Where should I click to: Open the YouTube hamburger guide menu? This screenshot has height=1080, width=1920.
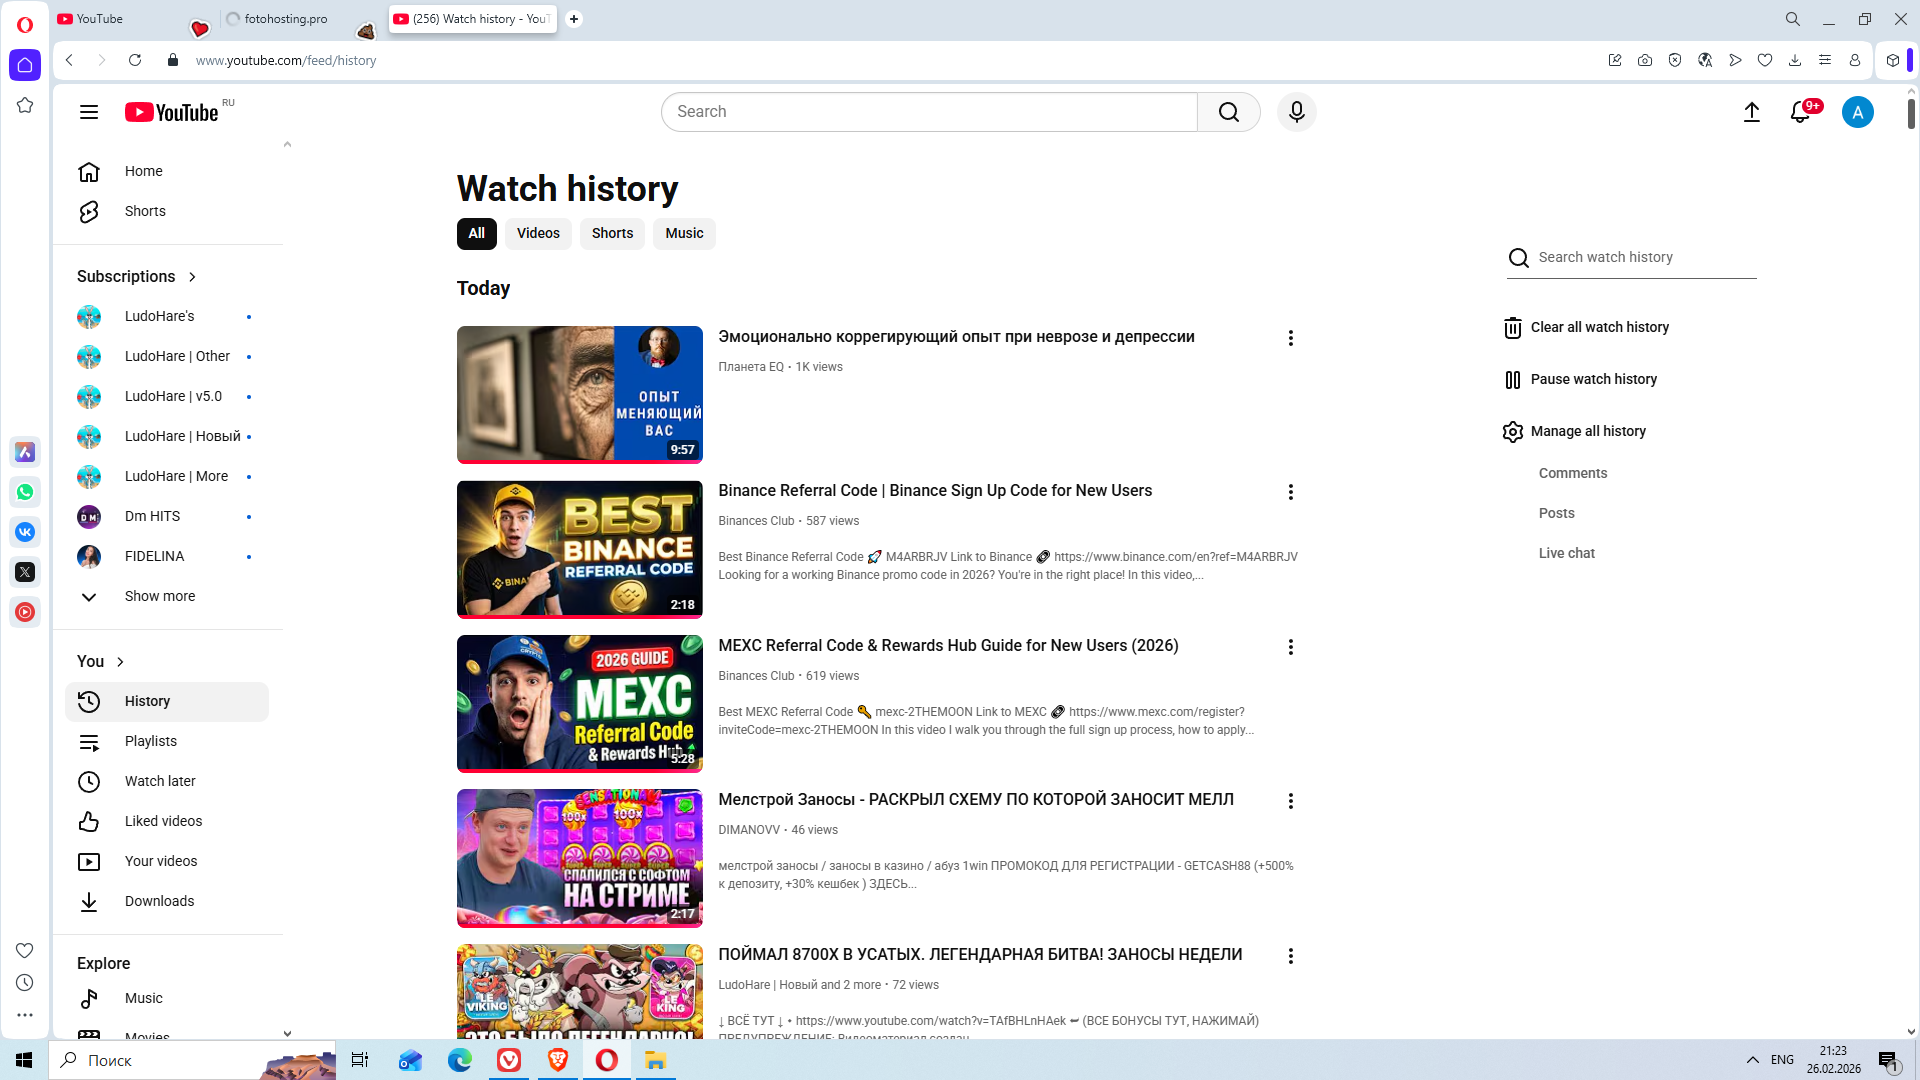[x=89, y=112]
